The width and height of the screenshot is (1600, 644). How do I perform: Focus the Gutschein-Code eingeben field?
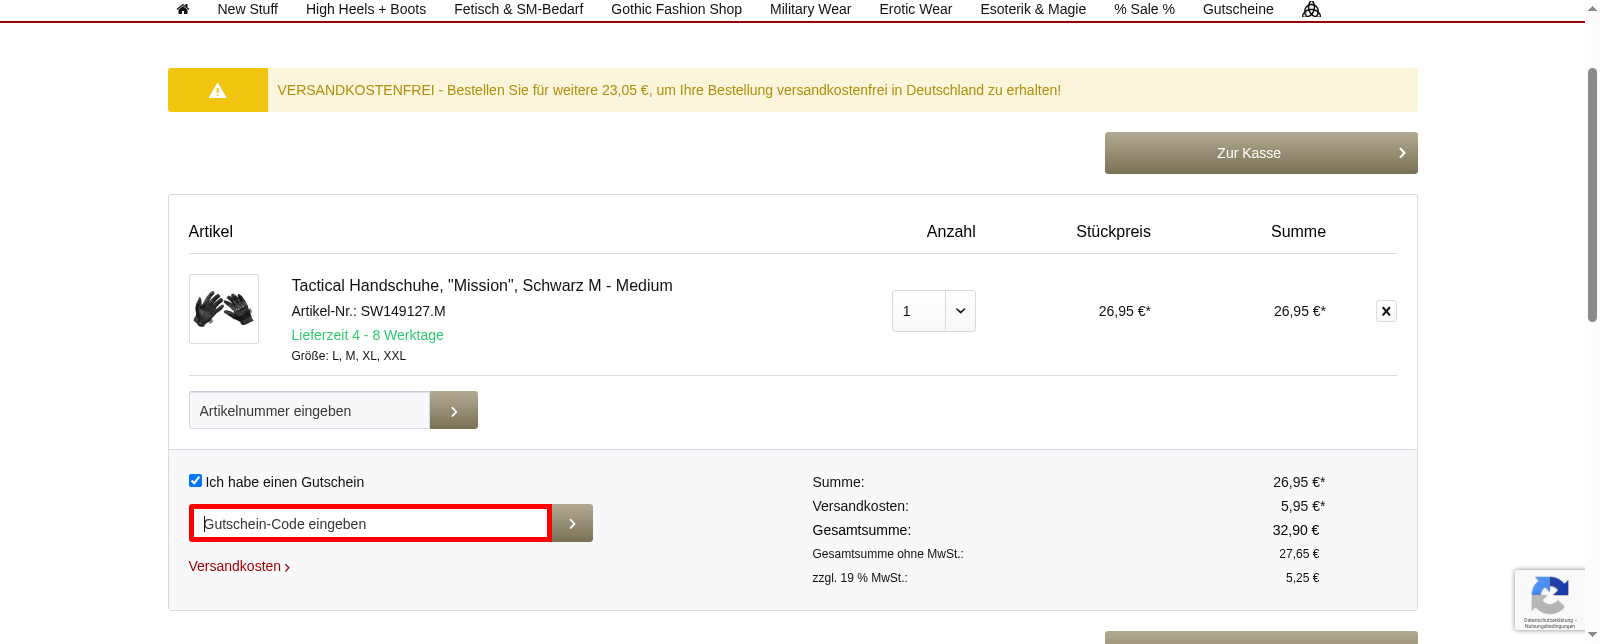click(x=370, y=523)
